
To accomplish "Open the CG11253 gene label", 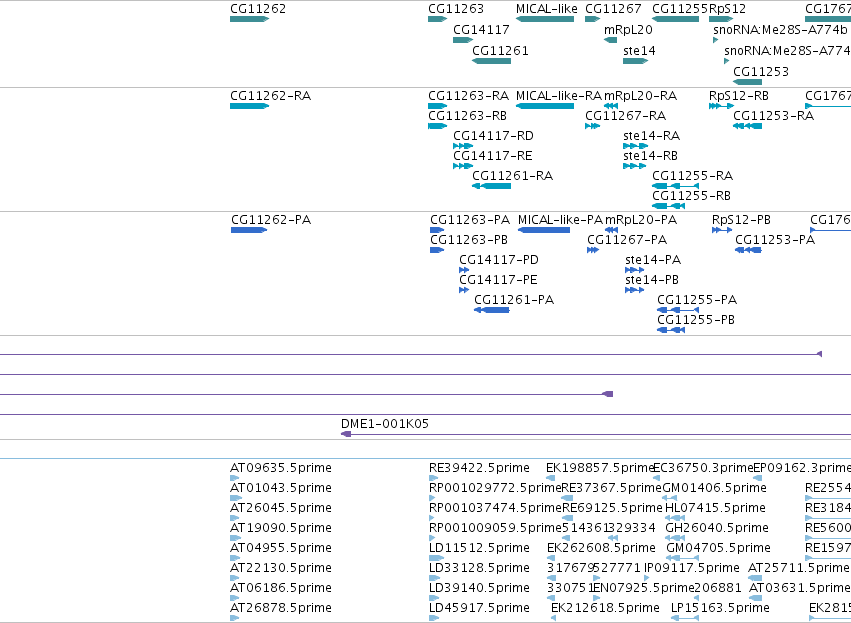I will [x=761, y=72].
